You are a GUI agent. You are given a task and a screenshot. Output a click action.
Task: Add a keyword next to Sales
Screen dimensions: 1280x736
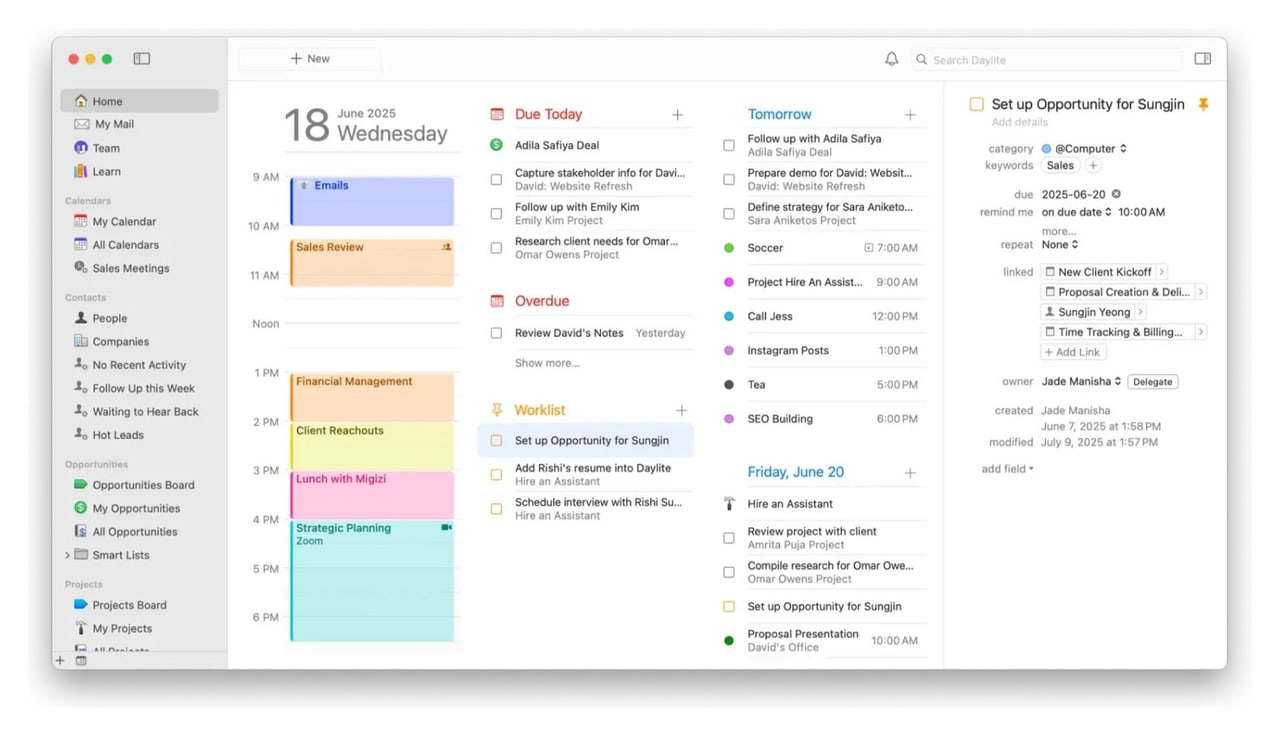(1093, 166)
